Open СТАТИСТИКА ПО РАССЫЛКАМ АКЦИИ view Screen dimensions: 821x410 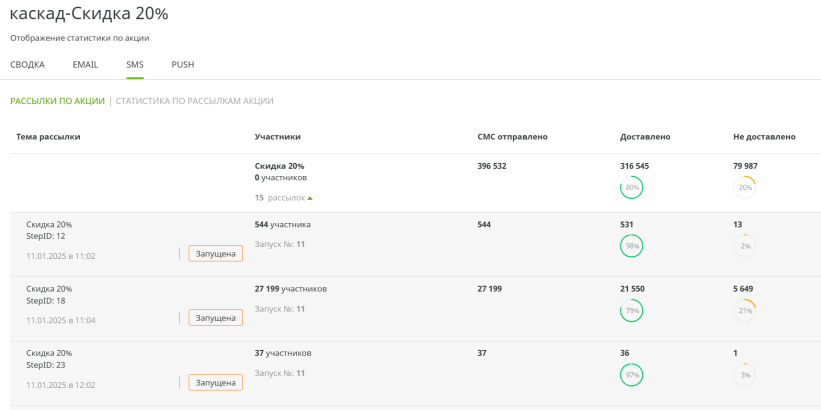coord(194,101)
